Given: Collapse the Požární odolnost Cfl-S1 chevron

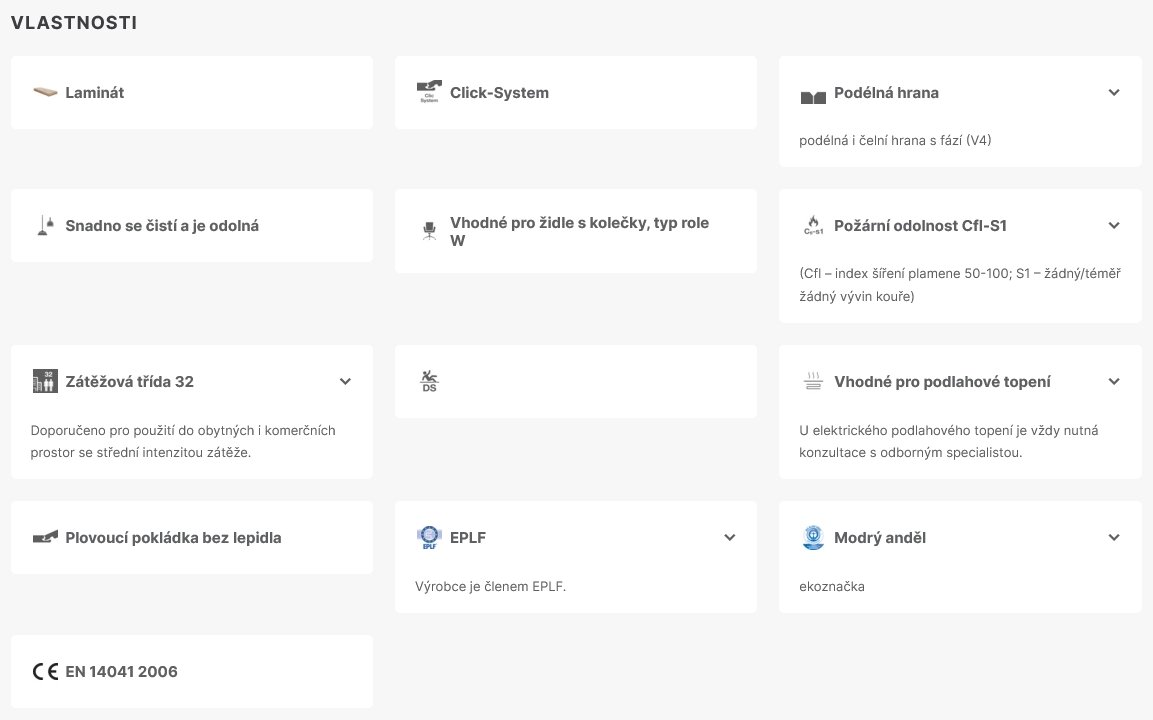Looking at the screenshot, I should pyautogui.click(x=1114, y=226).
